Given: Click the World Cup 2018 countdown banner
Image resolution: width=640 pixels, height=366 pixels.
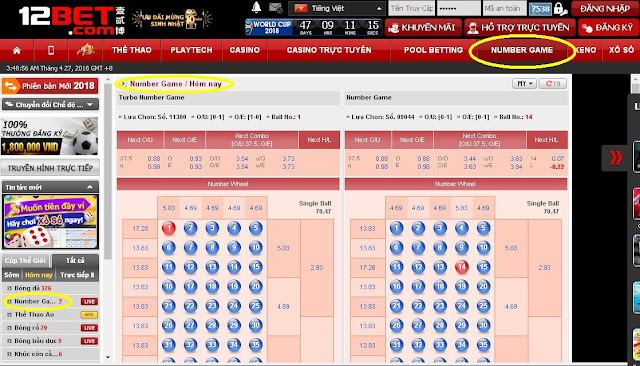Looking at the screenshot, I should coord(313,27).
